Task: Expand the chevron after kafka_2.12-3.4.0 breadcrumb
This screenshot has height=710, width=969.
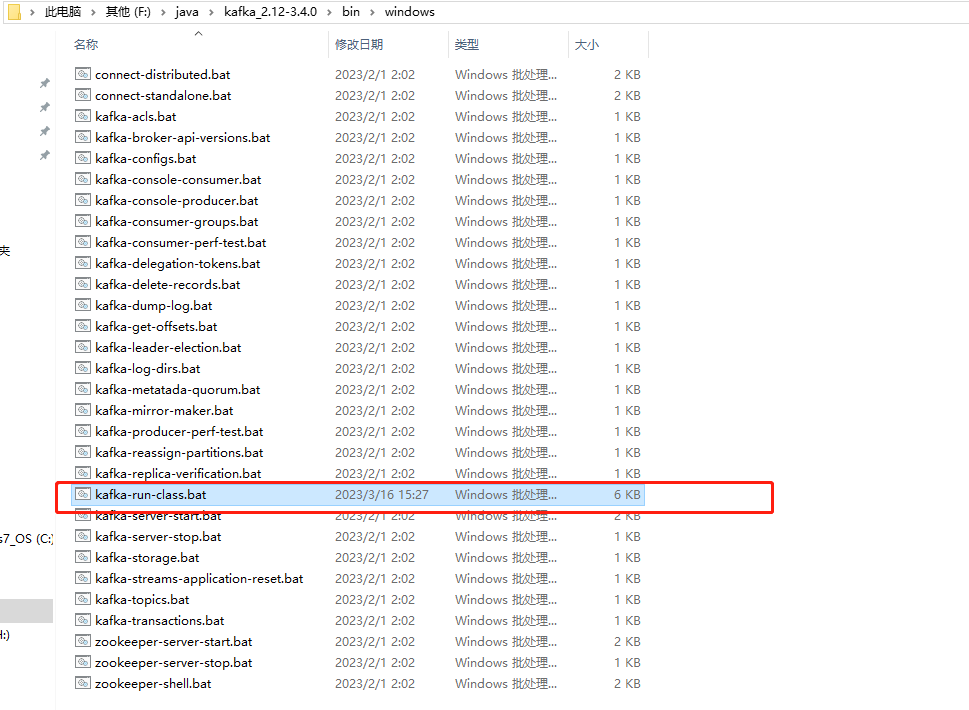Action: 330,12
